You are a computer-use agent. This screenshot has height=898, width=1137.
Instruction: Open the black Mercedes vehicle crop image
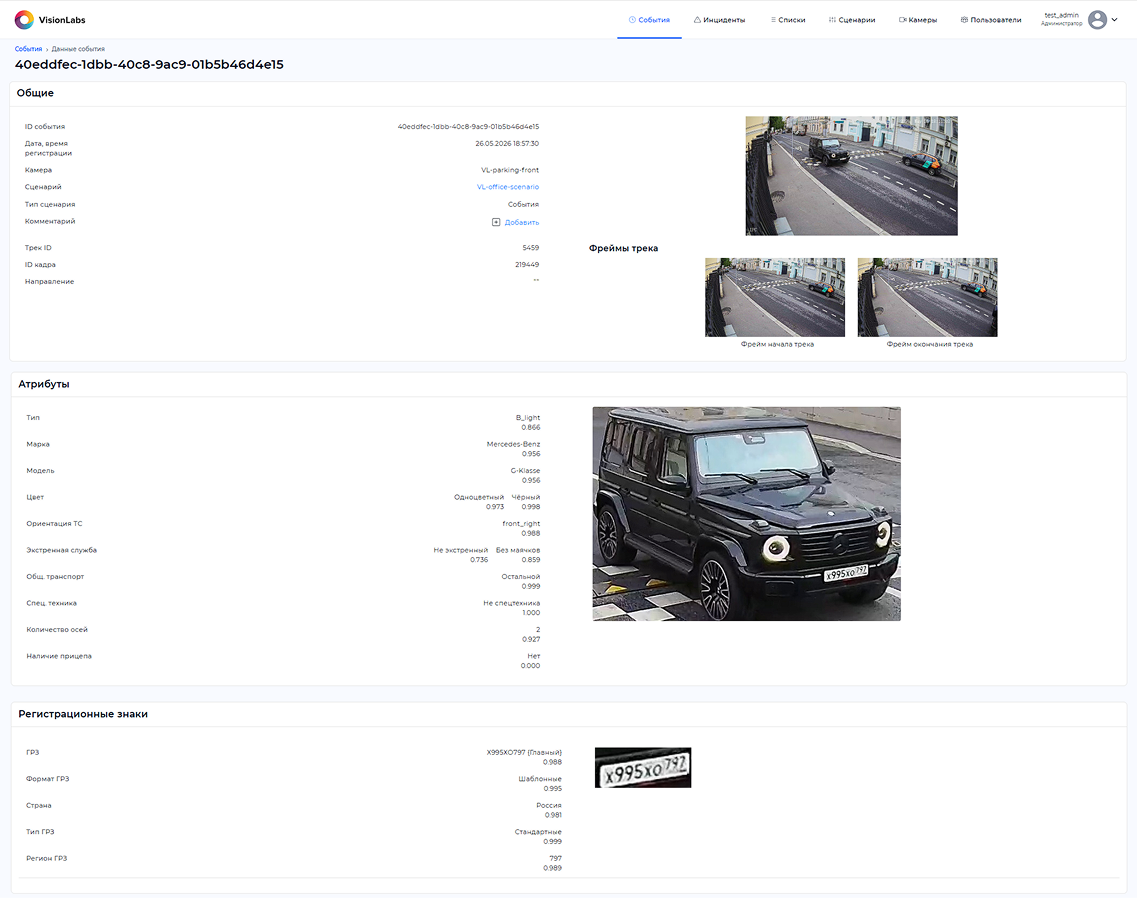click(746, 514)
